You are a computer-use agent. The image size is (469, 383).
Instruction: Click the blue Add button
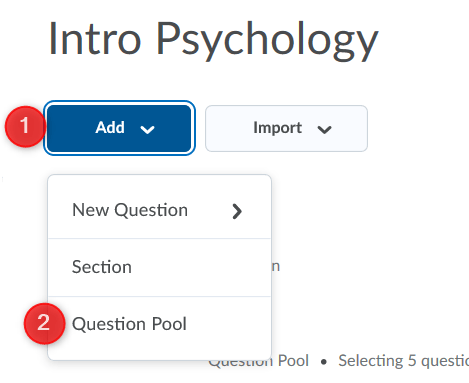pos(119,128)
